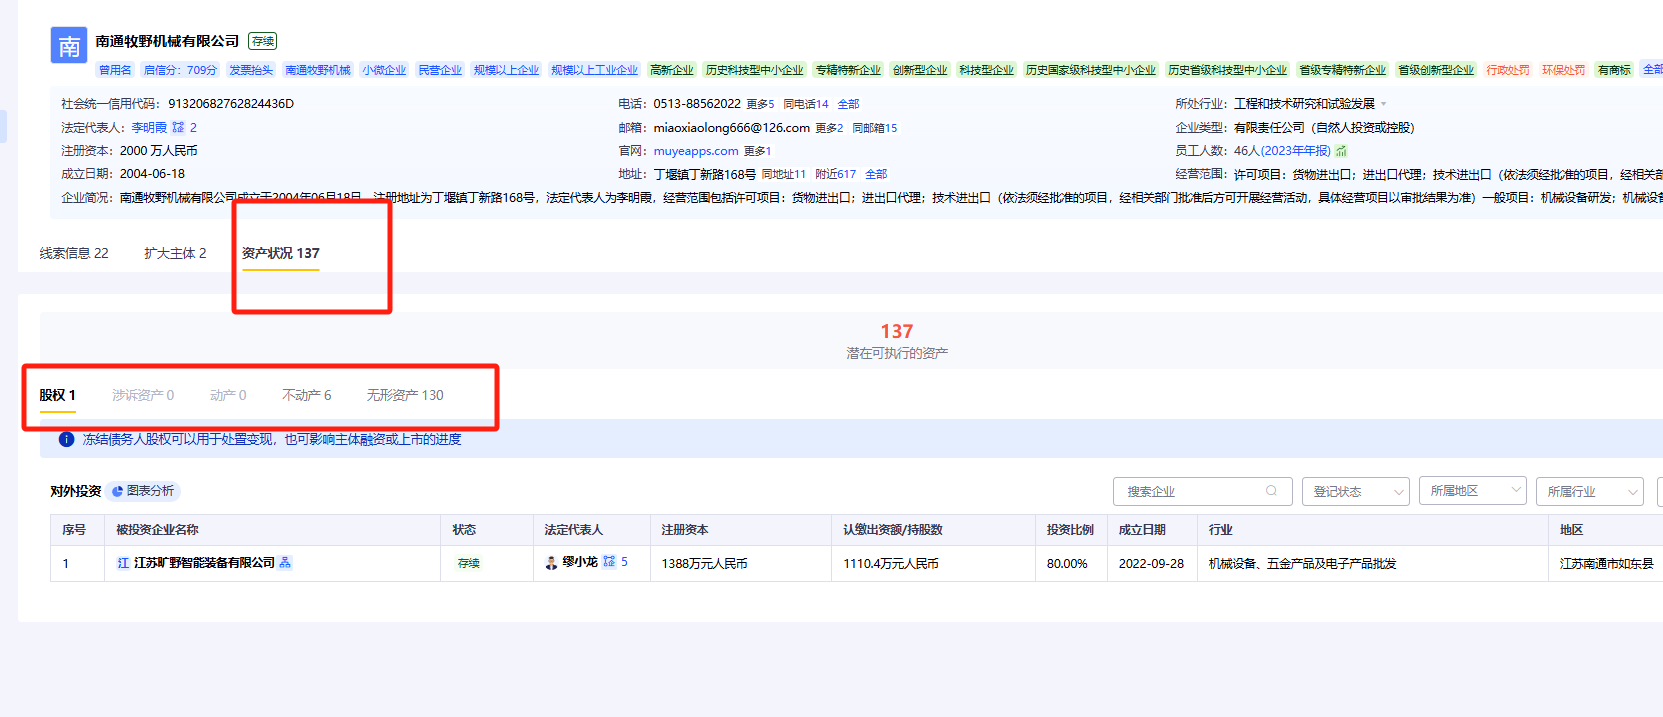Click the 规模以上工业企业 tag
This screenshot has height=717, width=1663.
click(x=594, y=70)
